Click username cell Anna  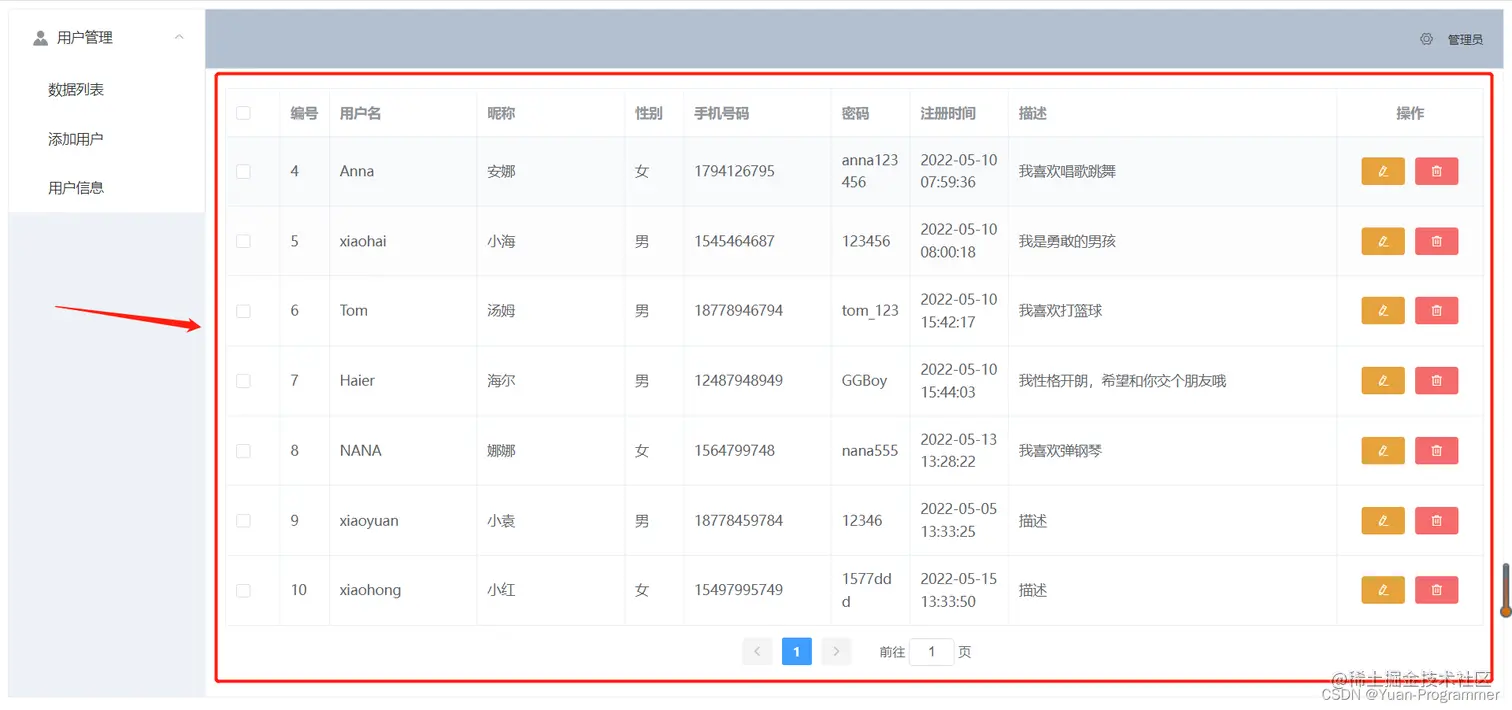pyautogui.click(x=357, y=171)
